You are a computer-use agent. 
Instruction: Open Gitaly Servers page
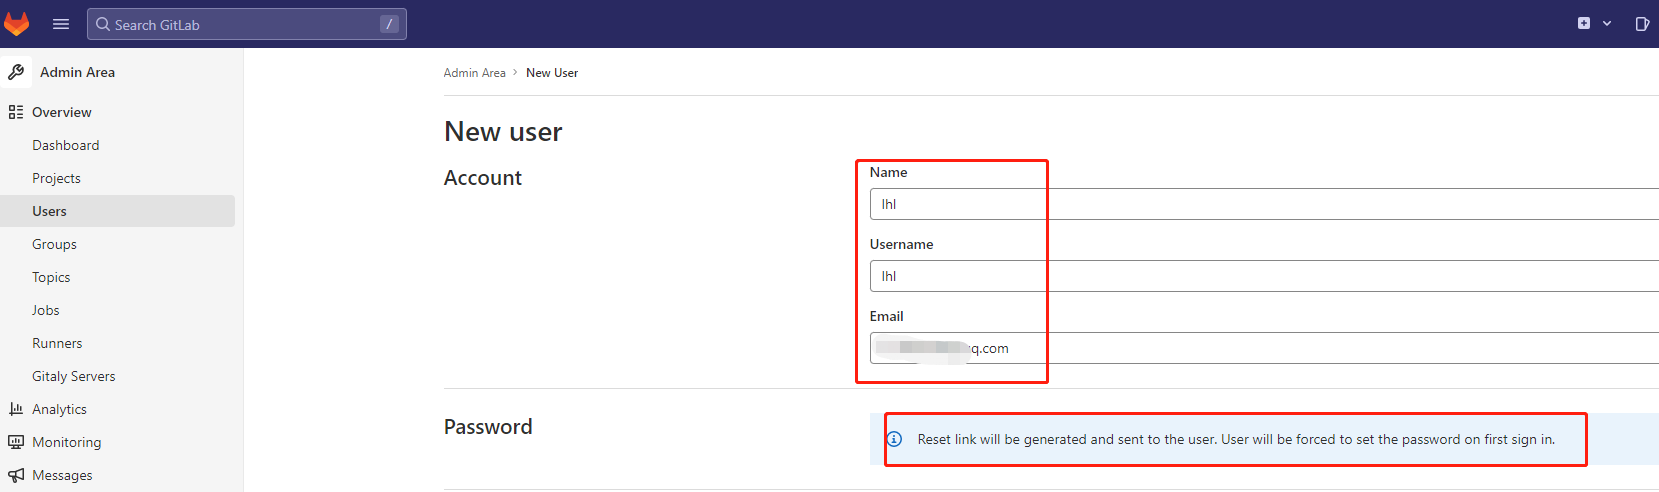point(74,376)
